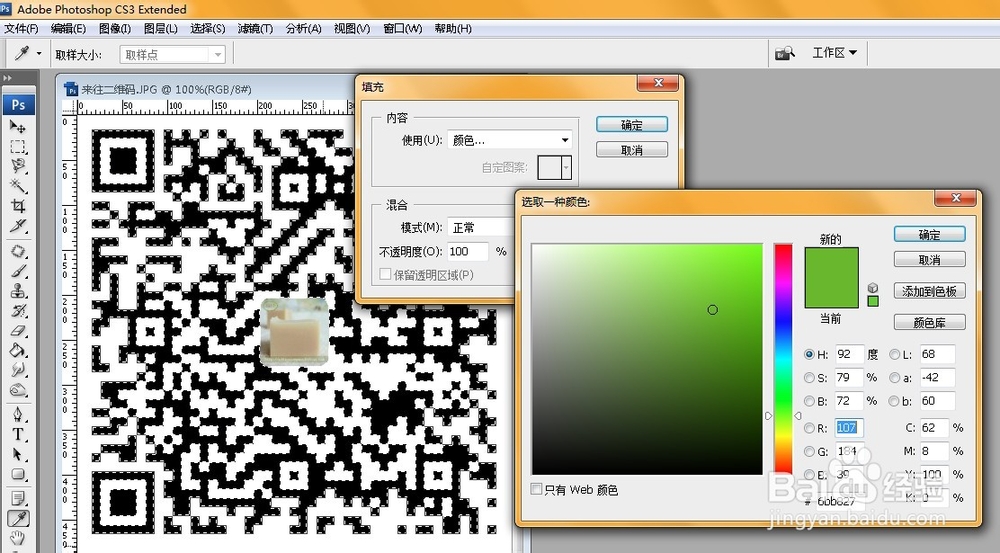The width and height of the screenshot is (1000, 553).
Task: Select the Type tool
Action: pyautogui.click(x=18, y=434)
